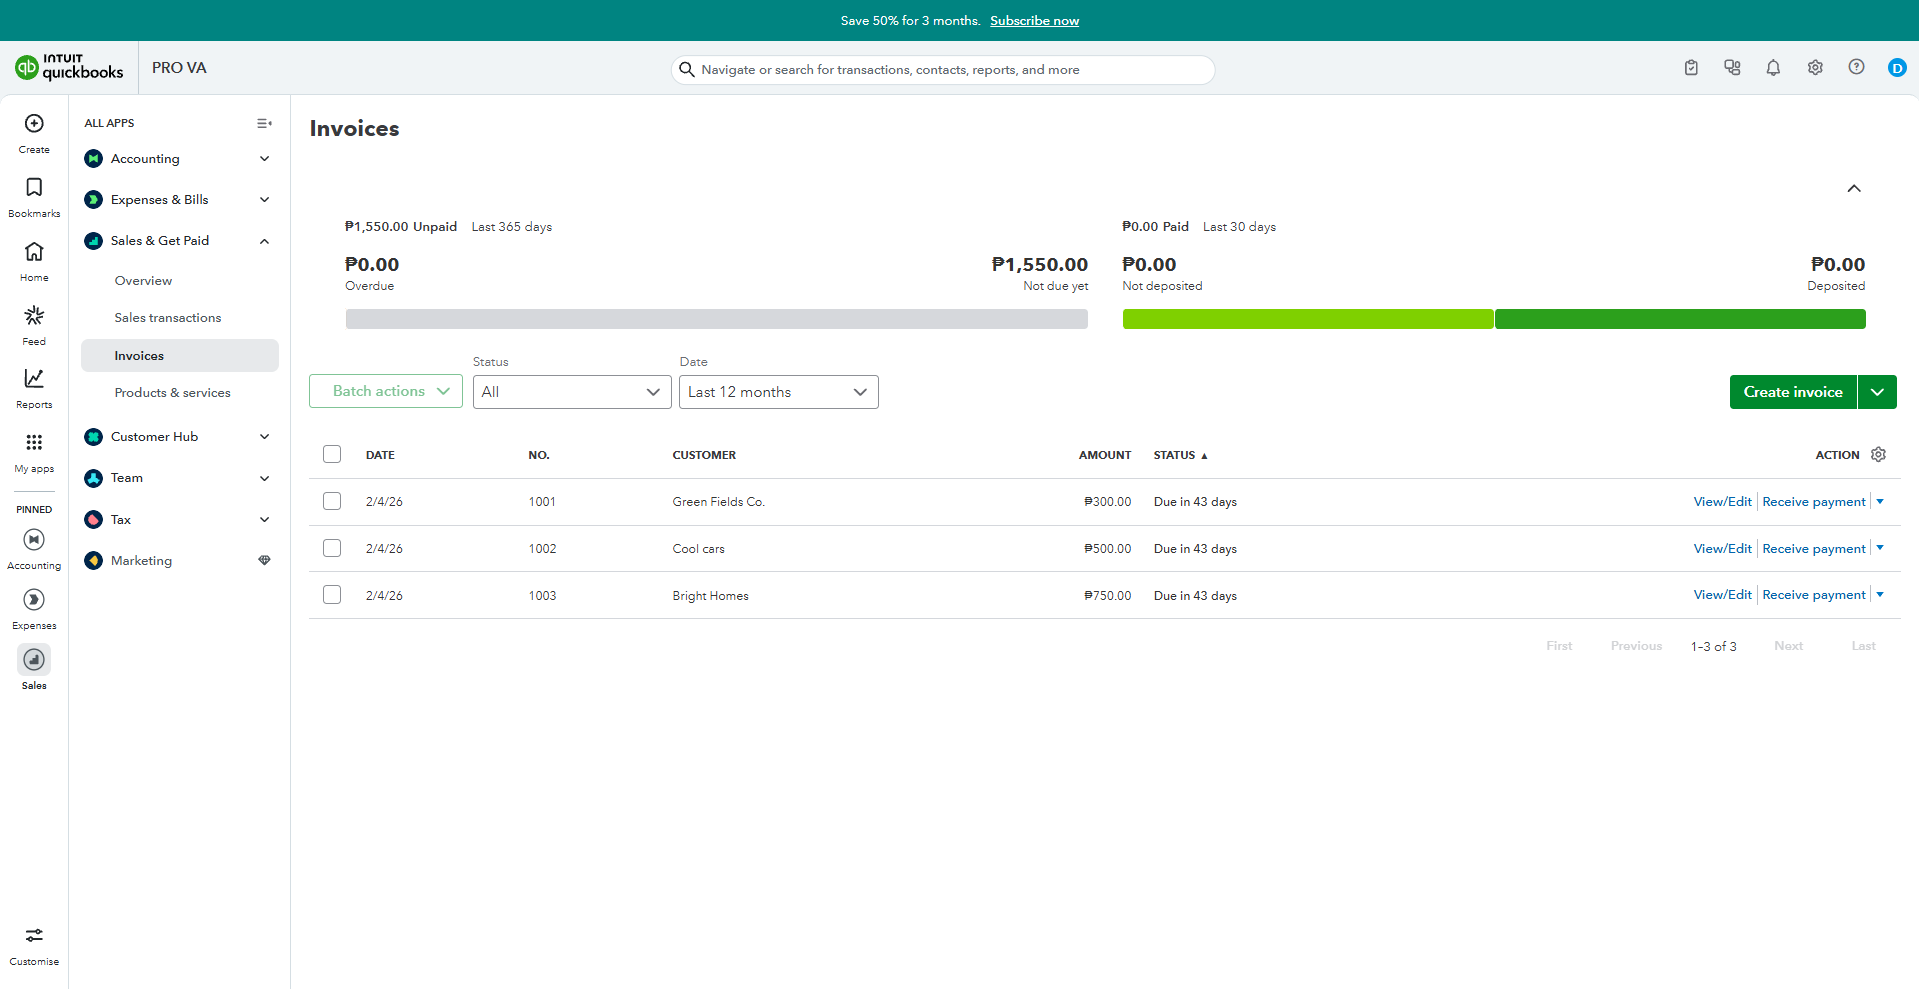The width and height of the screenshot is (1919, 989).
Task: Open more actions for Green Fields Co.
Action: pos(1880,501)
